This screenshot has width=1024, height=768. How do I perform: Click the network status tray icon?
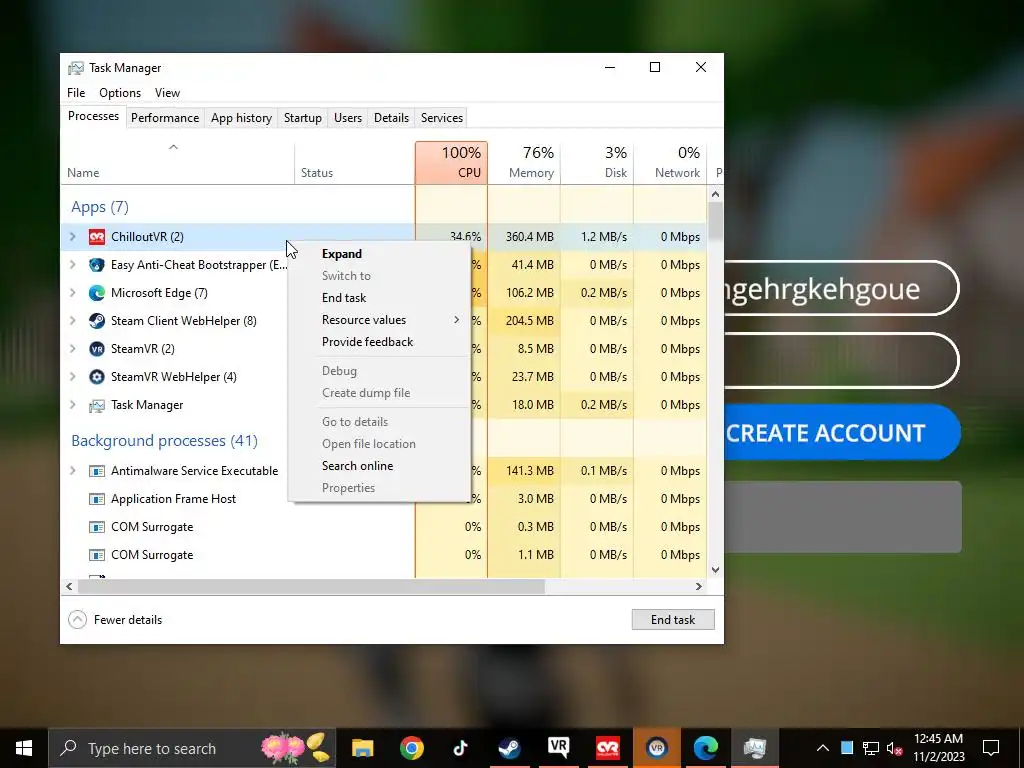click(x=871, y=748)
